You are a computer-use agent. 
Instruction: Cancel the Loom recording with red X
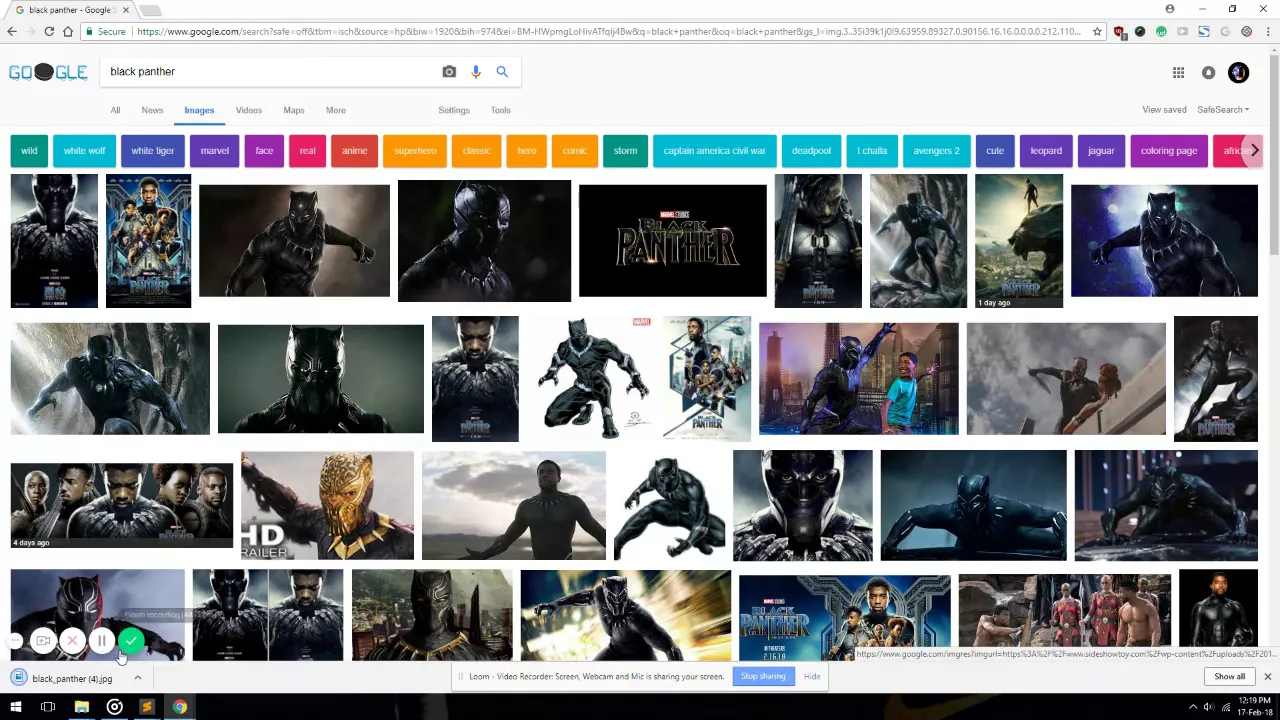pos(72,641)
